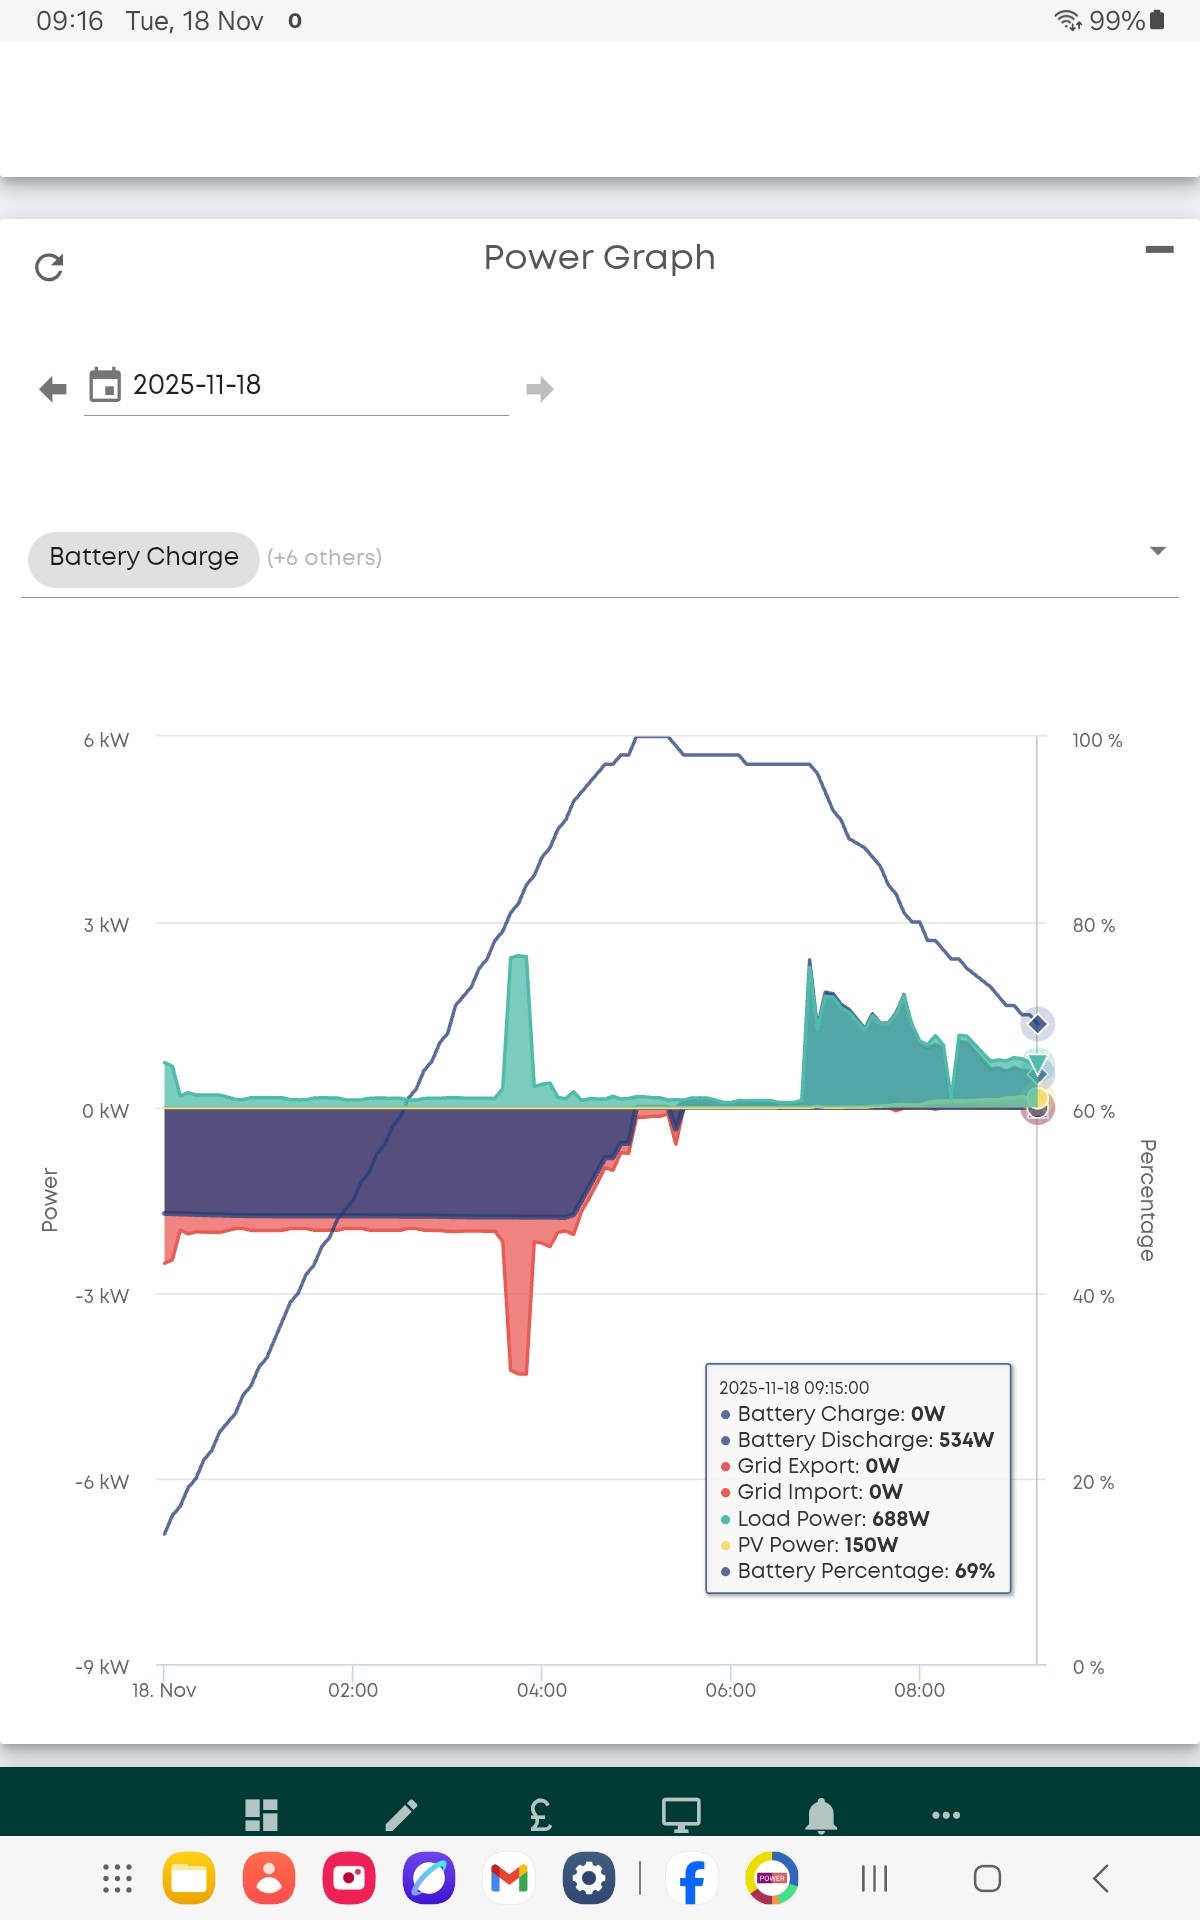Open Gmail from the taskbar
1200x1920 pixels.
(509, 1878)
